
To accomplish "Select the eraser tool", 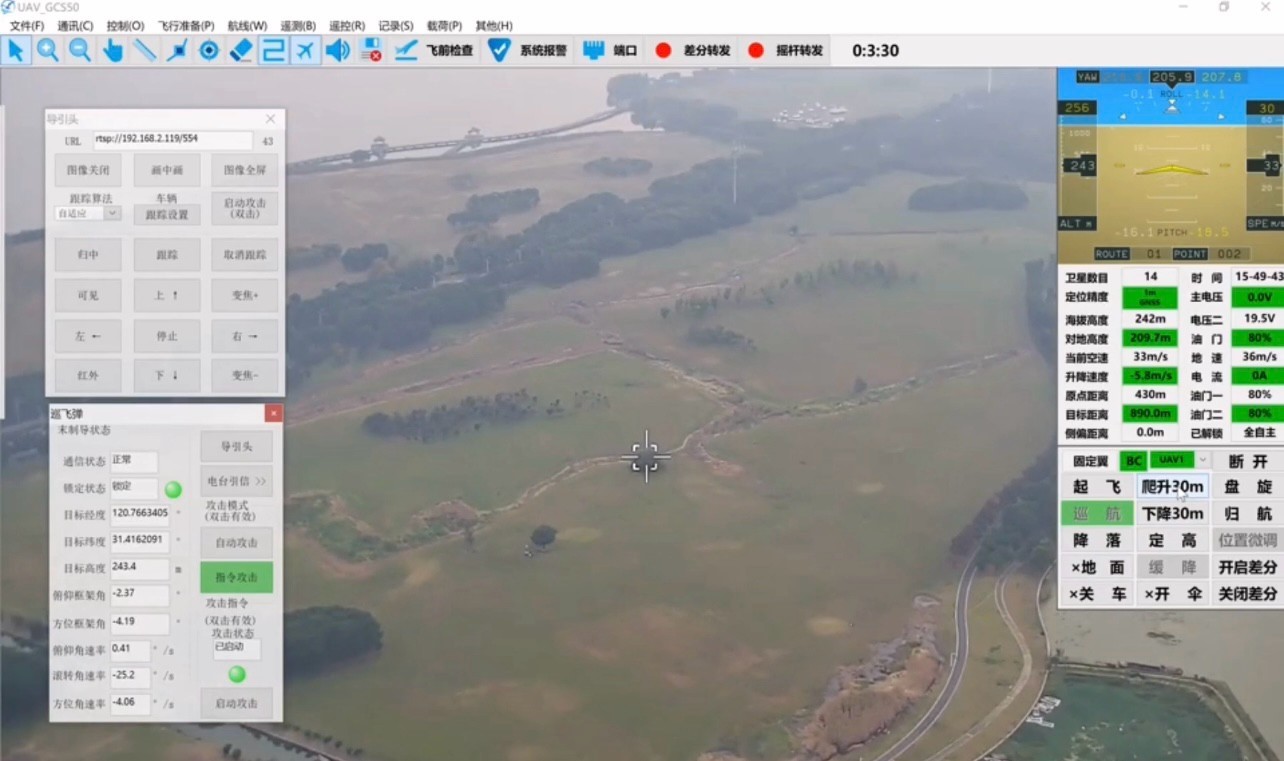I will (241, 50).
